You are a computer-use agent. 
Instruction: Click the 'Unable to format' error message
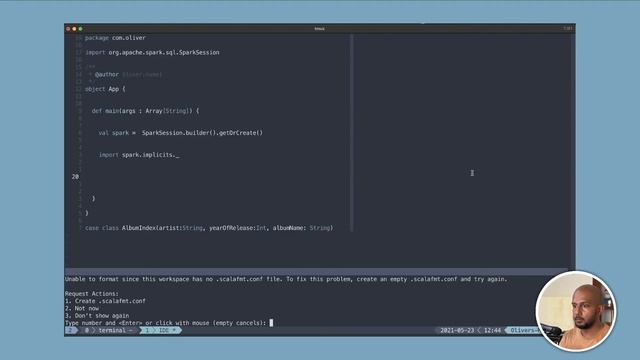tap(286, 279)
